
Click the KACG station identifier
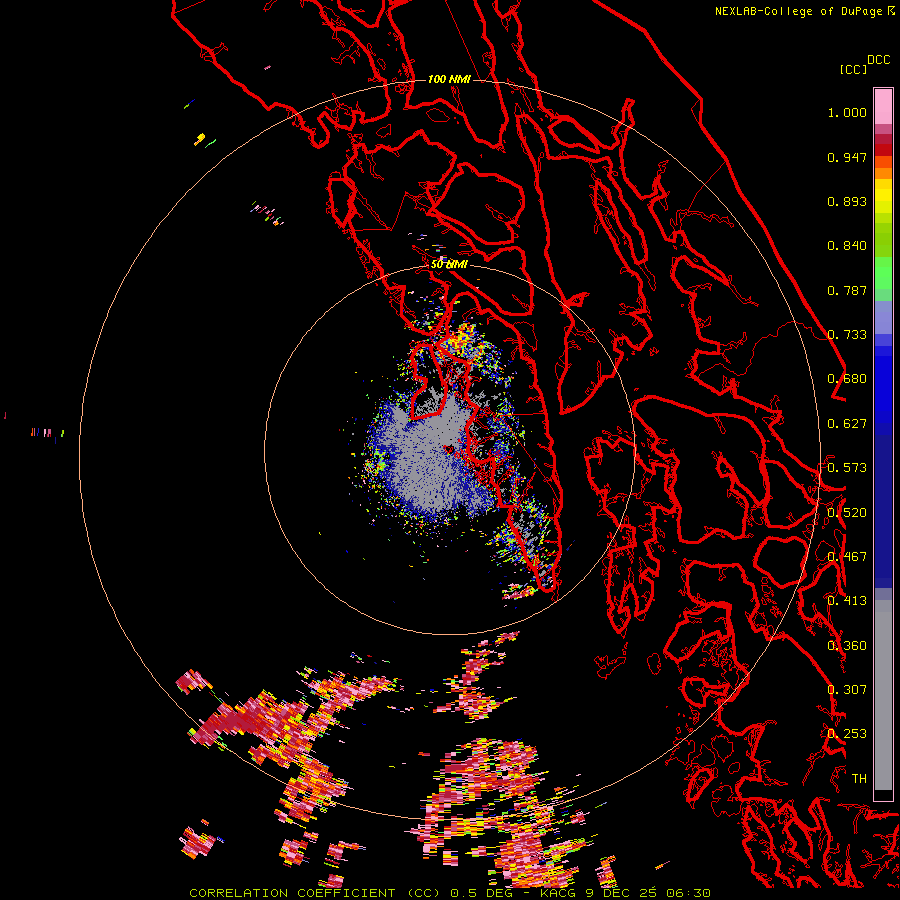(x=557, y=893)
